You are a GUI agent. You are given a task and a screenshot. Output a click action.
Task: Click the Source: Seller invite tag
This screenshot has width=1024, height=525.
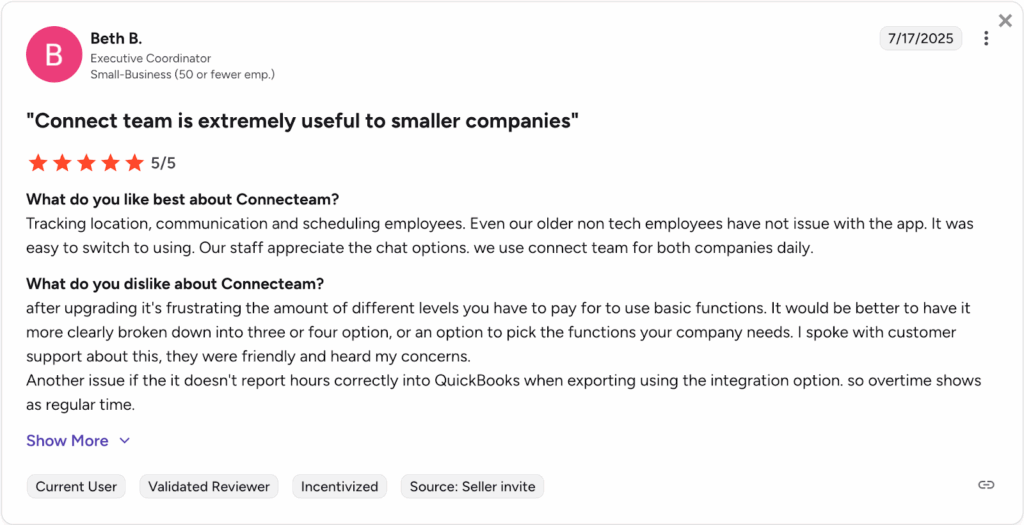472,487
